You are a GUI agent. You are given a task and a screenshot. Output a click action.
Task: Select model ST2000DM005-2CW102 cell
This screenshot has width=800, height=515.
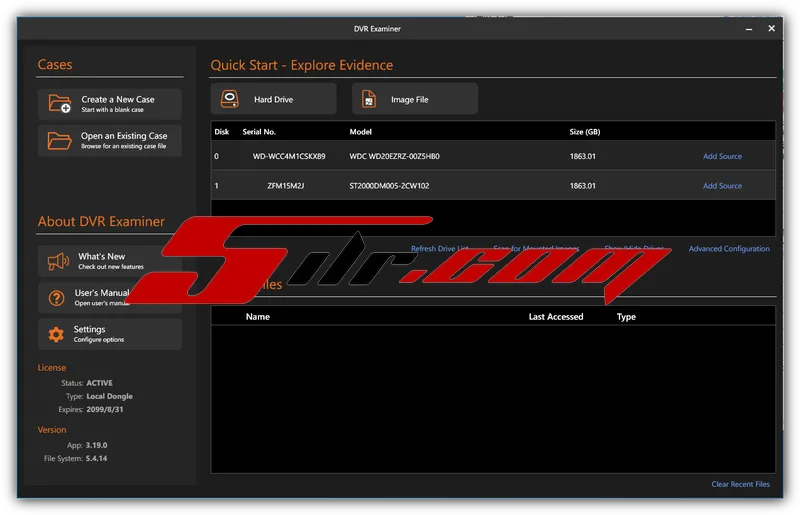coord(389,186)
